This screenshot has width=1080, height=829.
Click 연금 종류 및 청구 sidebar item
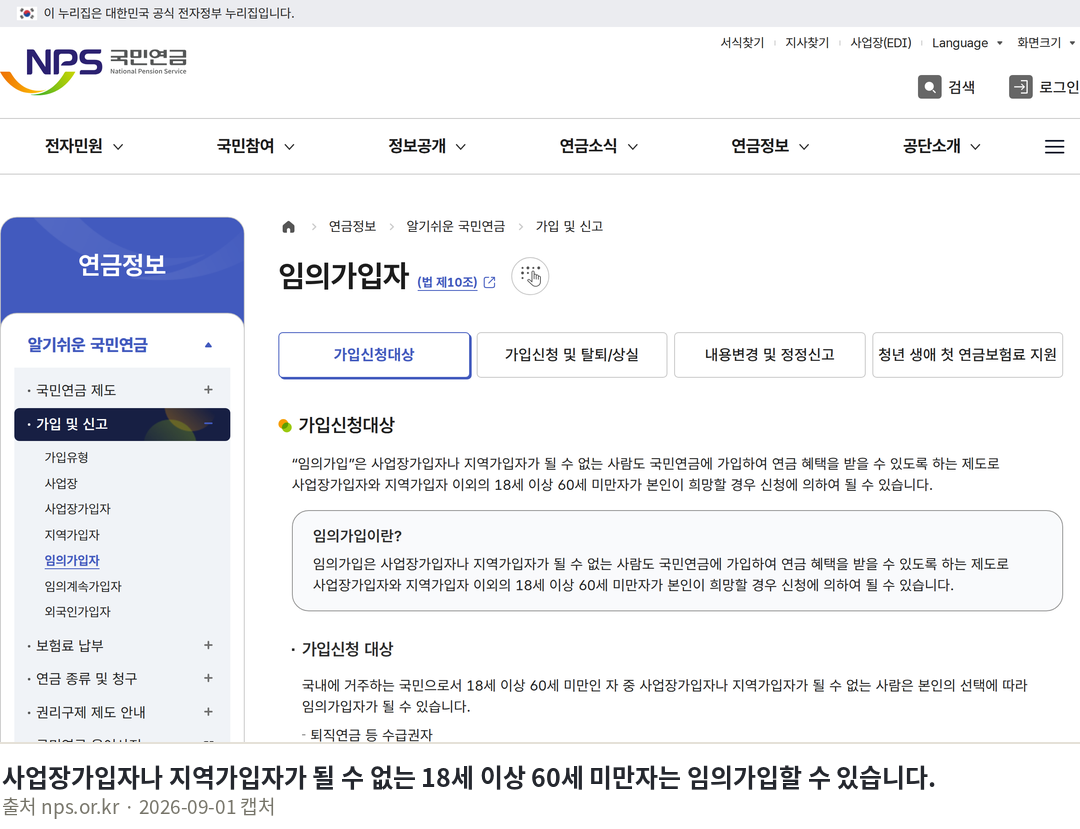point(87,679)
